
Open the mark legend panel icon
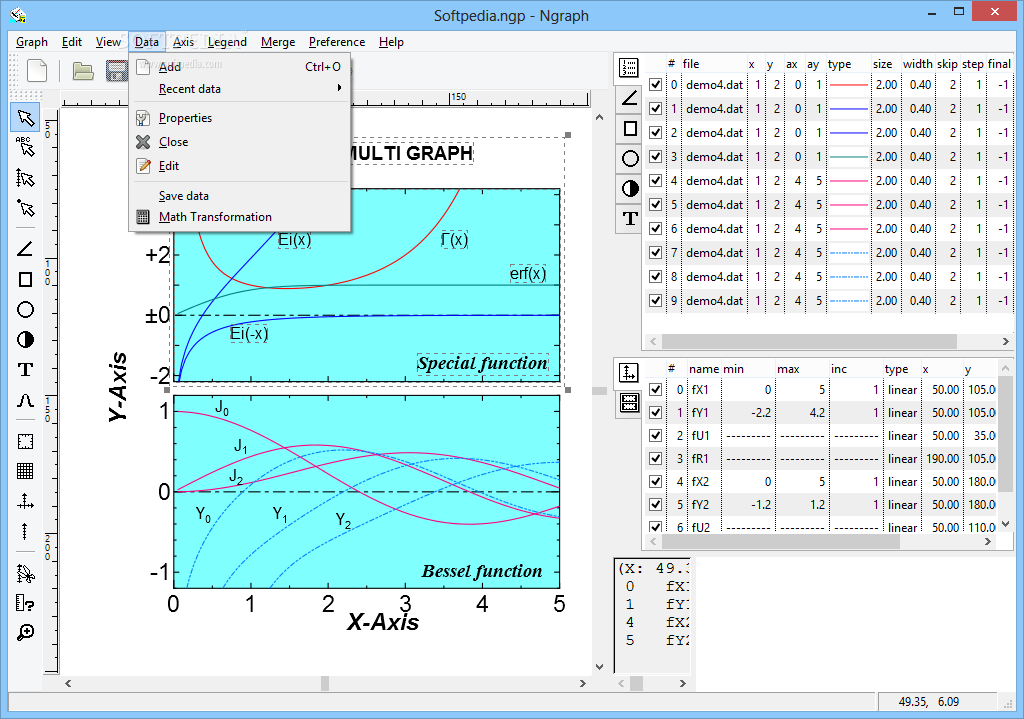click(x=630, y=188)
